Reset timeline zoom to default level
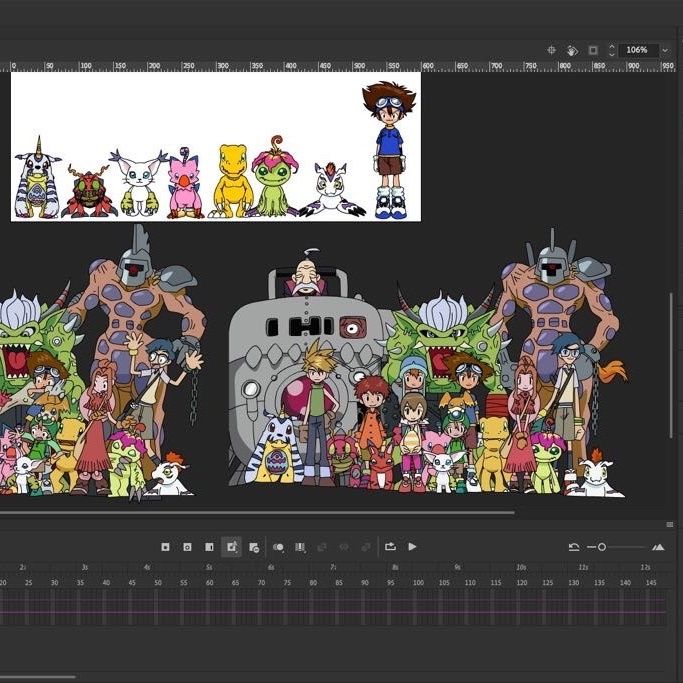This screenshot has height=683, width=683. pos(574,547)
